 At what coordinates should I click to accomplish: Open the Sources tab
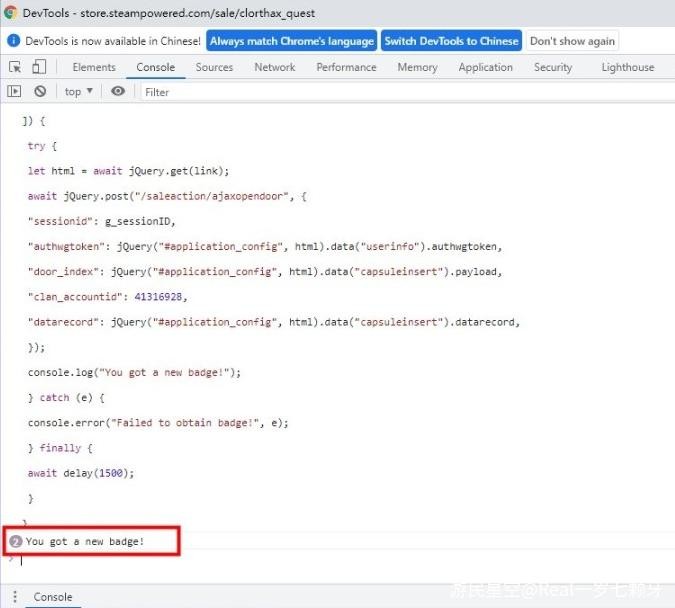(x=214, y=67)
